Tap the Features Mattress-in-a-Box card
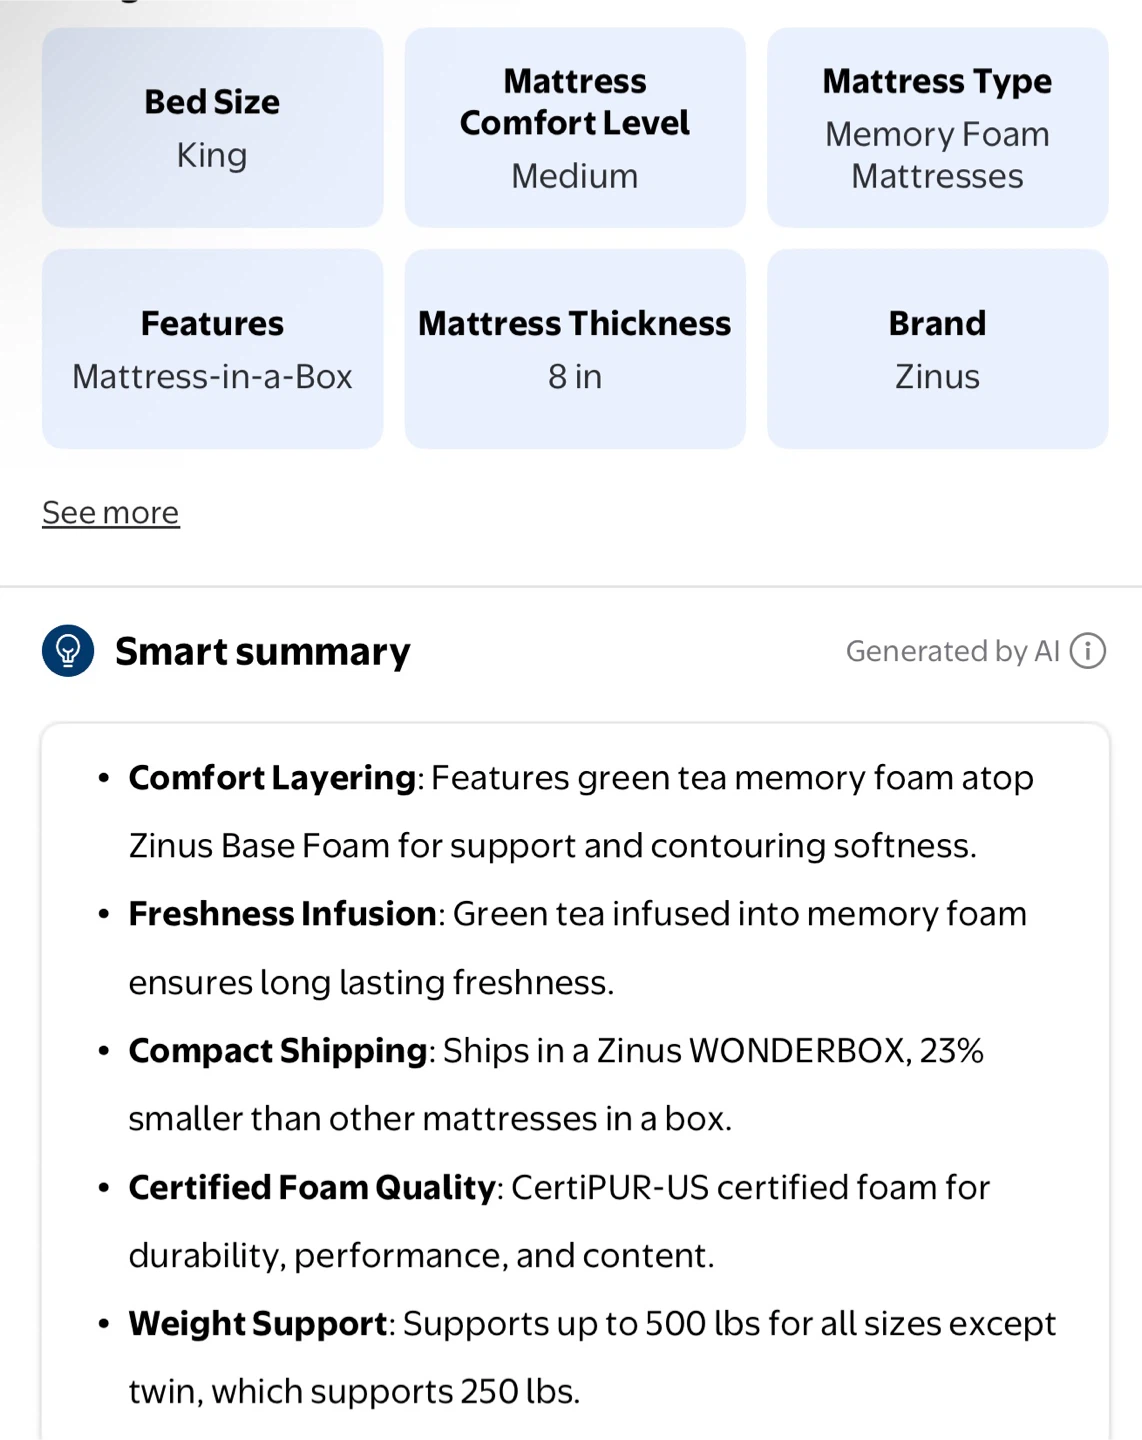1142x1440 pixels. click(x=212, y=349)
